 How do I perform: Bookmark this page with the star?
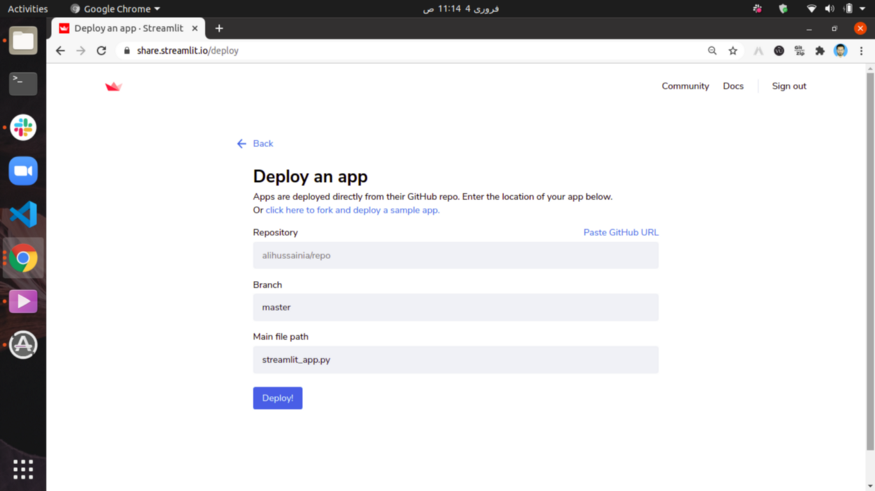click(733, 51)
